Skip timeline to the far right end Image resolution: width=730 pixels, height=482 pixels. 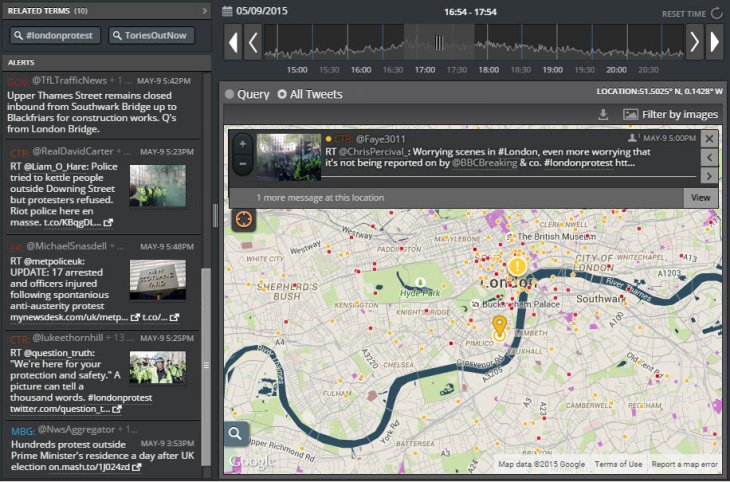click(715, 42)
